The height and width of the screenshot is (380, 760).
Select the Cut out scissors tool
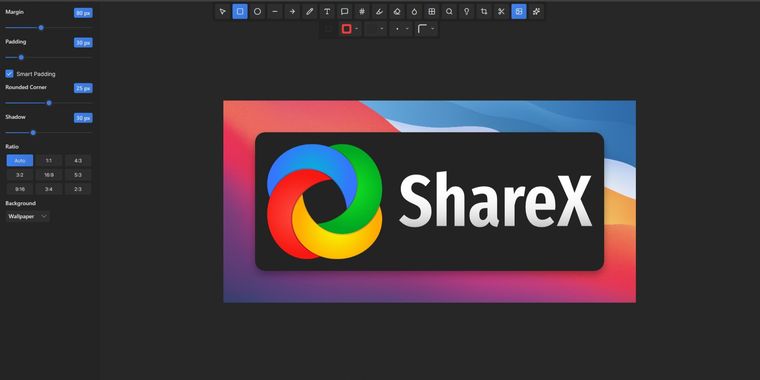(502, 12)
